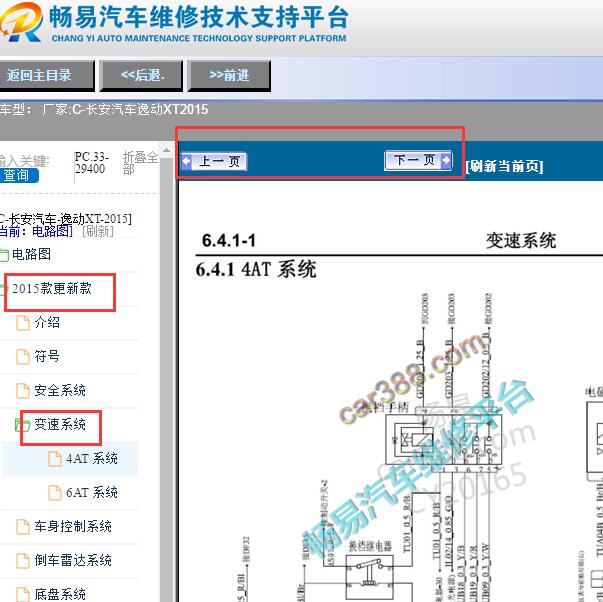The width and height of the screenshot is (603, 602).
Task: Click the 返回主目录 button
Action: point(46,75)
